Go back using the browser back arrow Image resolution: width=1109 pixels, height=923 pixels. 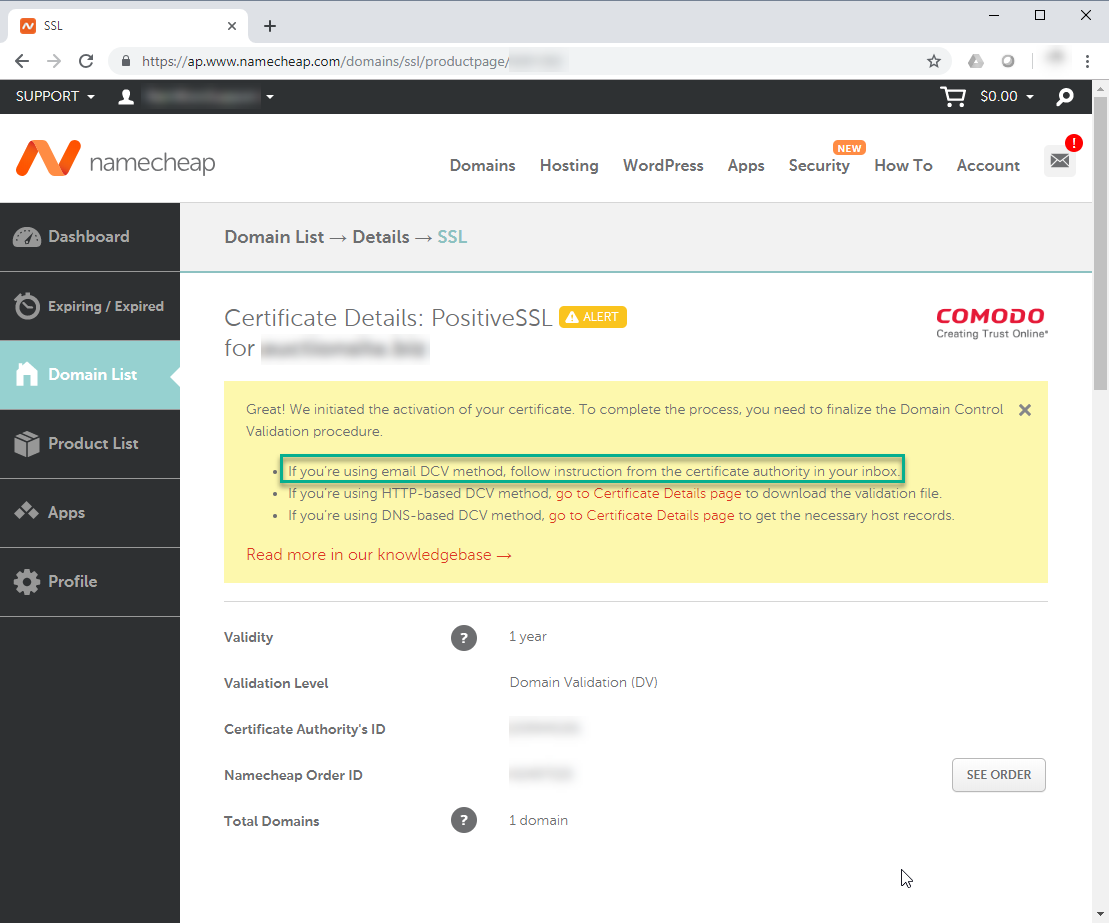point(22,61)
